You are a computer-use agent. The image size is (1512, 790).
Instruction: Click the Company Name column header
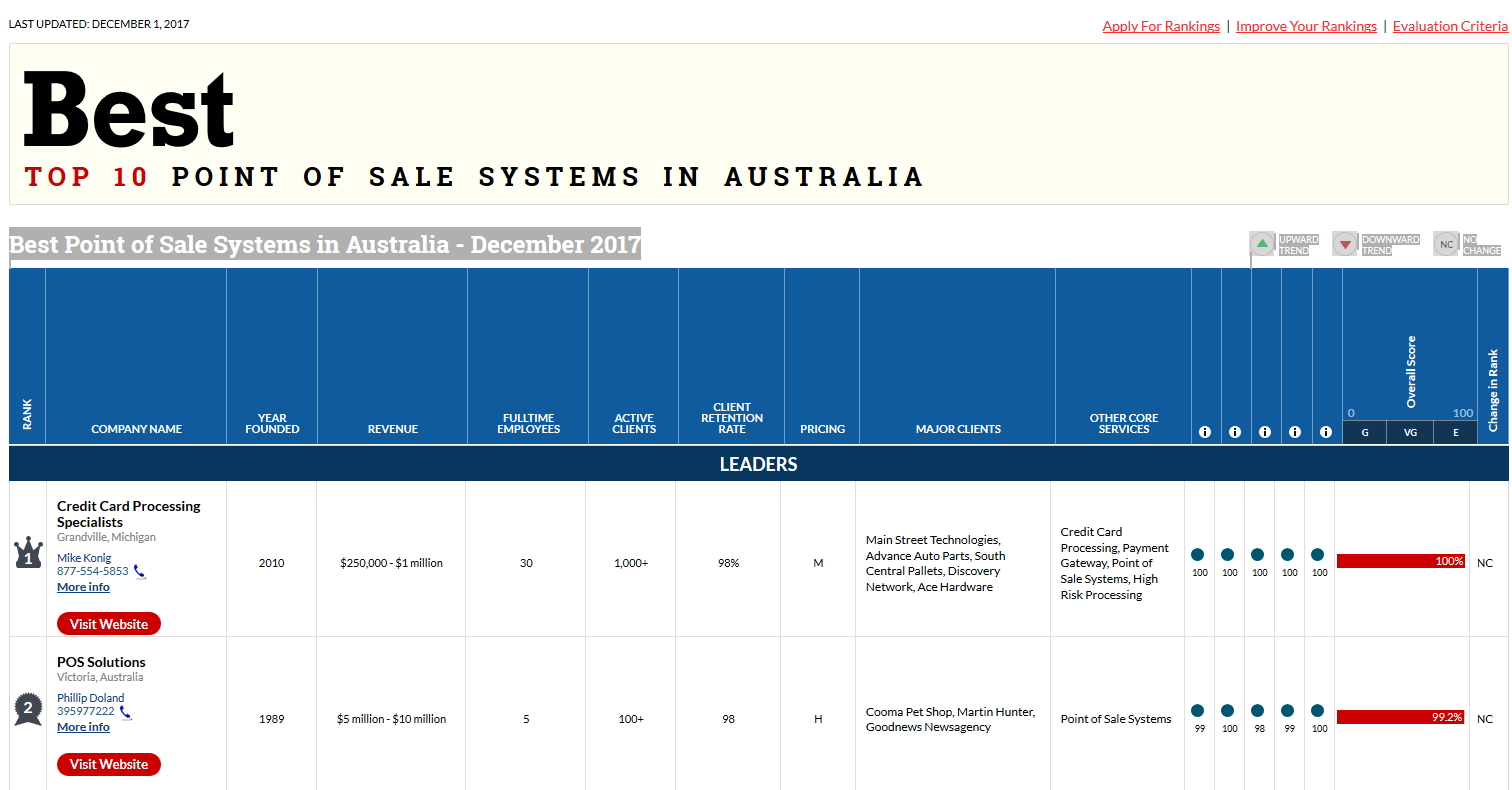coord(136,429)
